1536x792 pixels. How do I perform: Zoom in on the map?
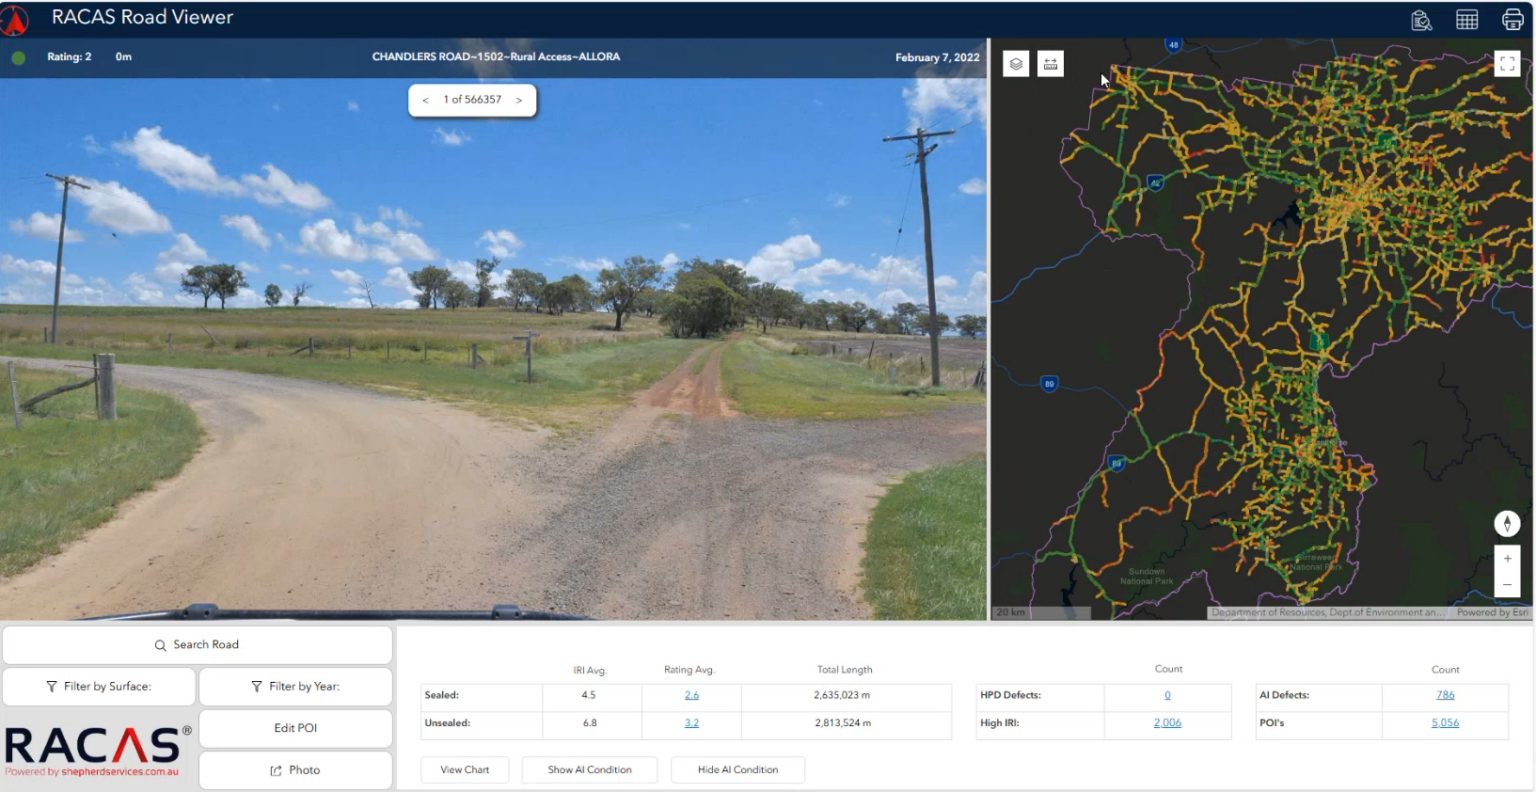click(x=1507, y=558)
